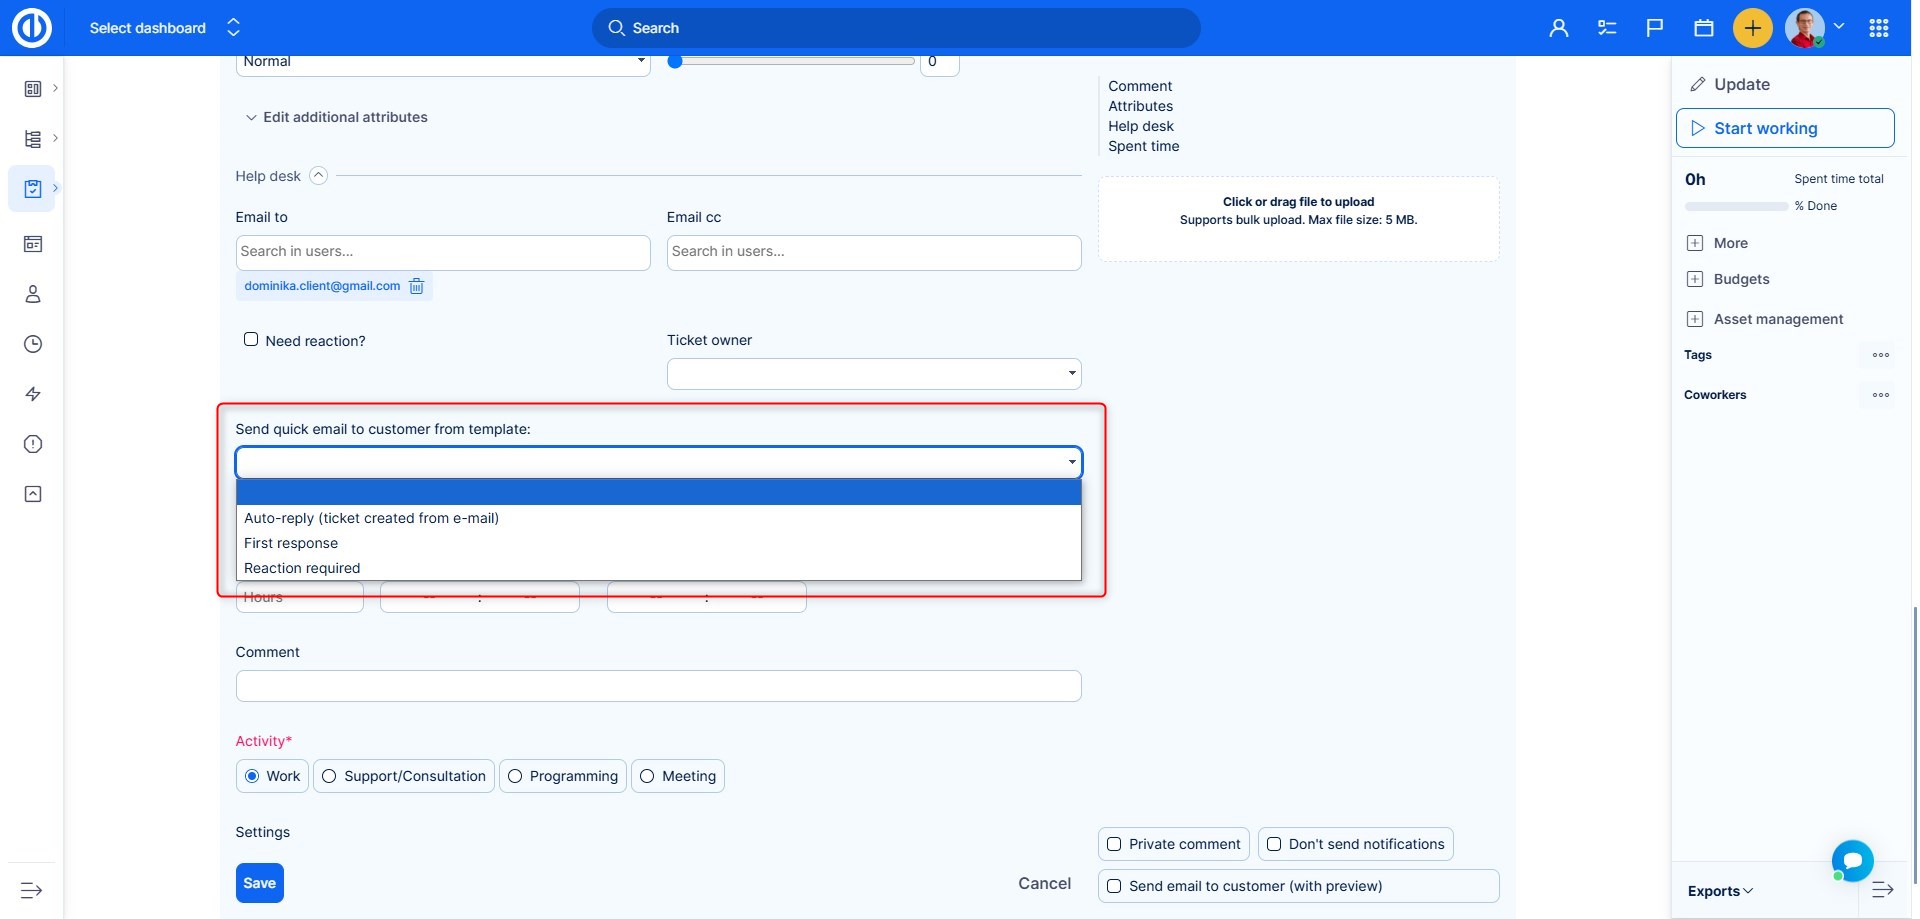Enable the Need reaction? checkbox

pyautogui.click(x=251, y=340)
